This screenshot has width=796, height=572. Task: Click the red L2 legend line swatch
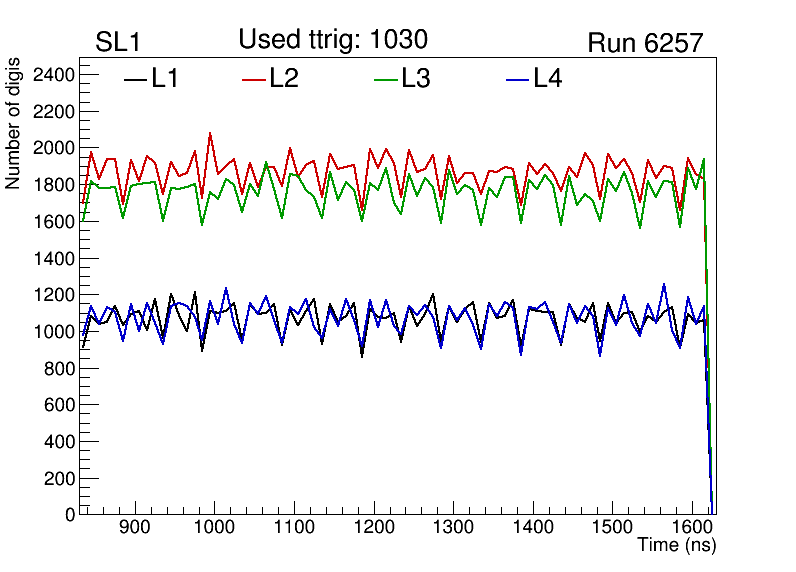pyautogui.click(x=254, y=80)
